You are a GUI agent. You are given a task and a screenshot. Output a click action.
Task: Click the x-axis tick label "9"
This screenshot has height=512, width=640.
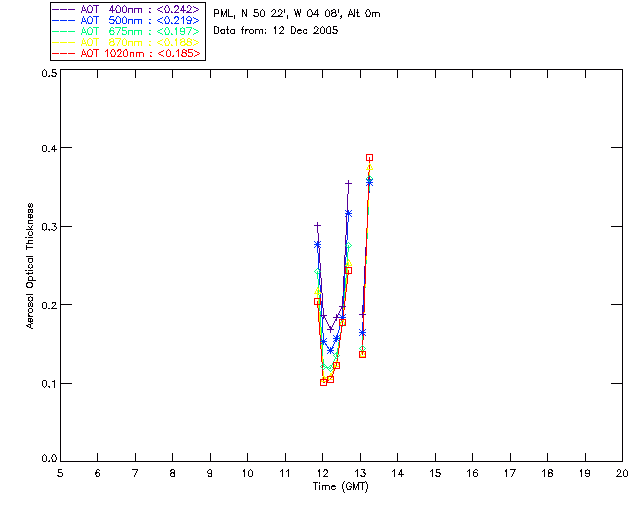point(210,473)
